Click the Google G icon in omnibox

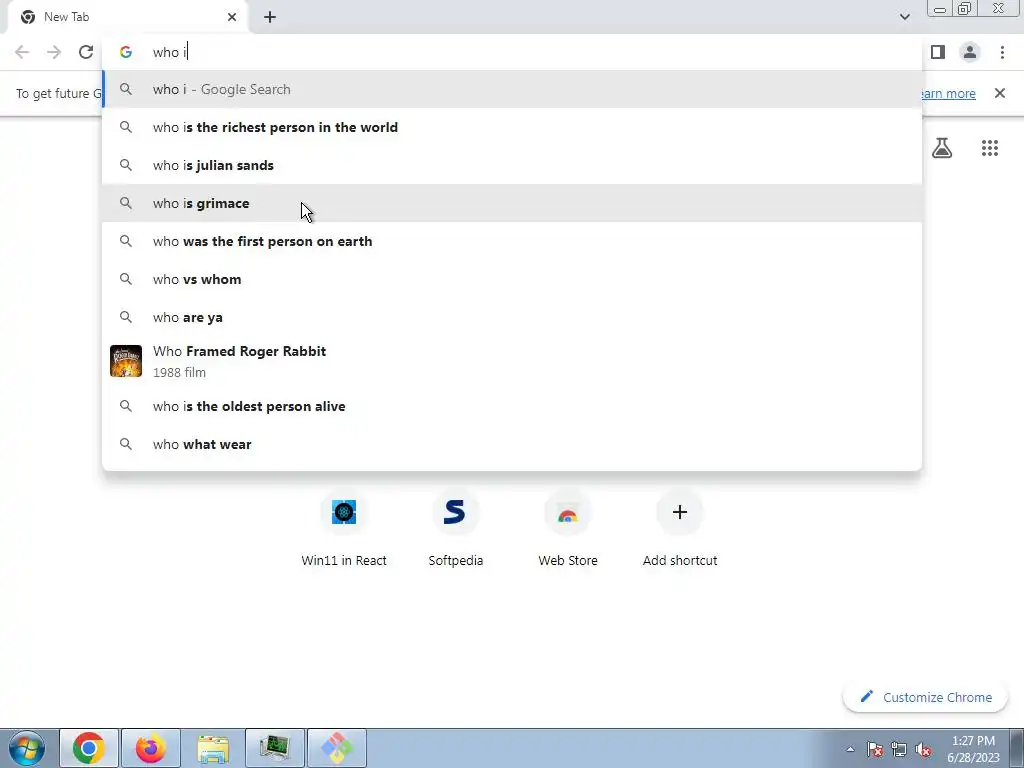pos(126,52)
